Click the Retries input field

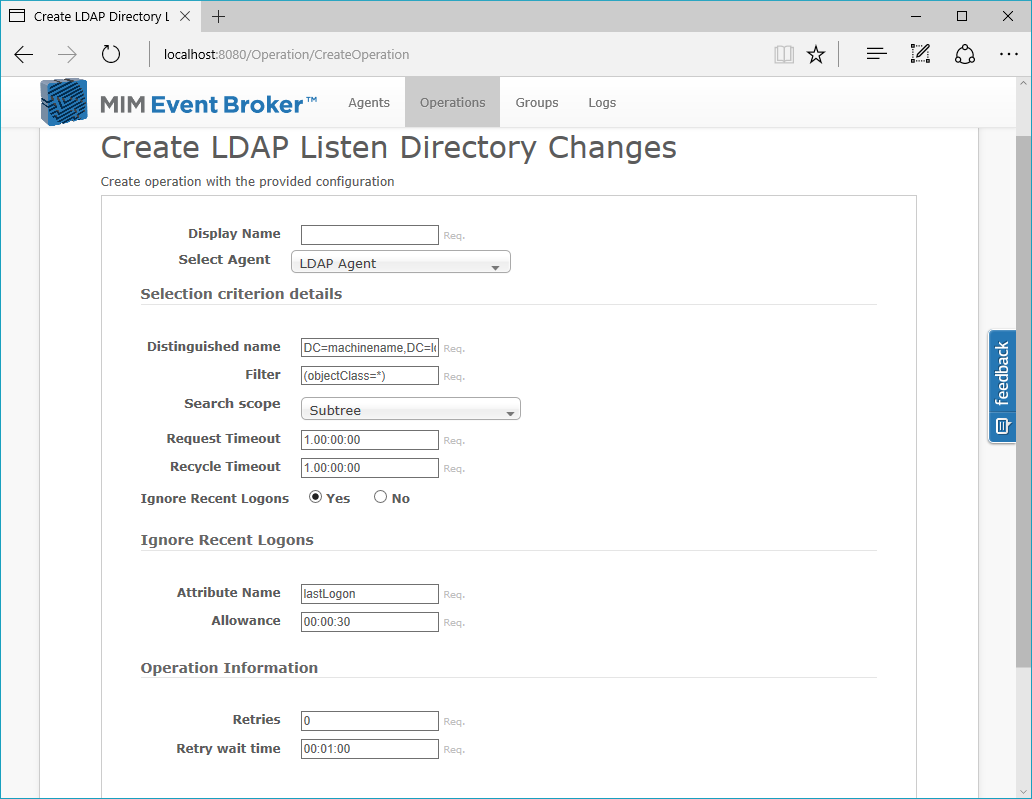point(370,721)
